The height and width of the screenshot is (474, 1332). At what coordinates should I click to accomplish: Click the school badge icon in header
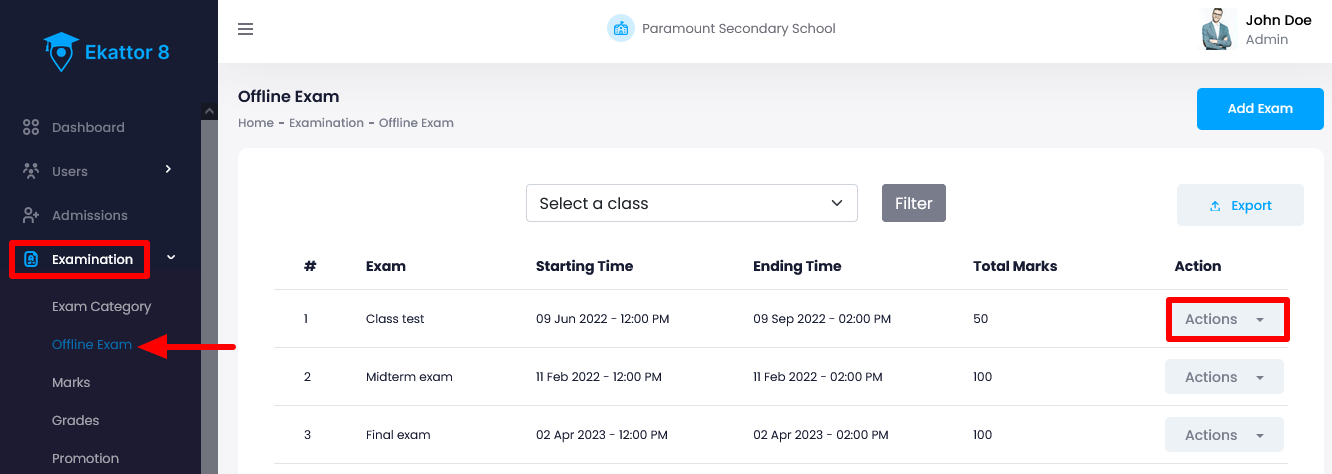621,28
